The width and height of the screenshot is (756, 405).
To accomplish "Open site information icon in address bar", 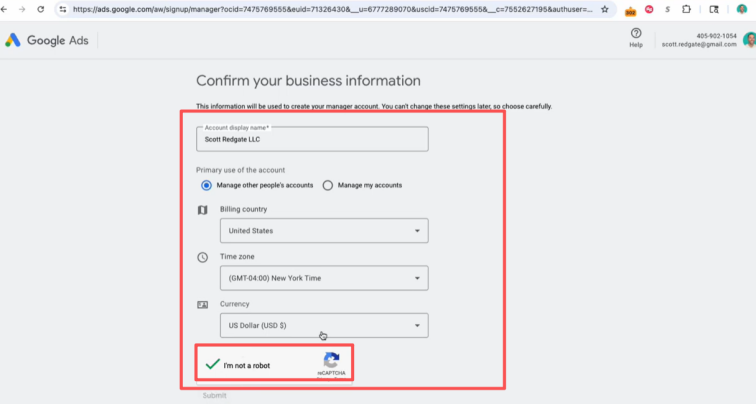I will click(63, 9).
